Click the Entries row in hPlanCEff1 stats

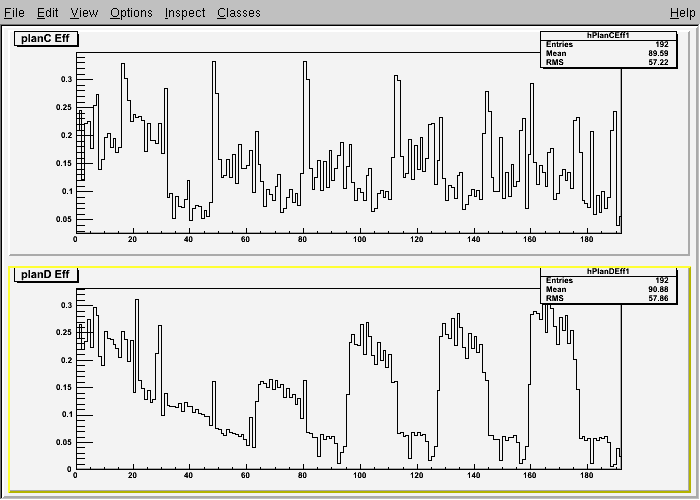click(608, 44)
